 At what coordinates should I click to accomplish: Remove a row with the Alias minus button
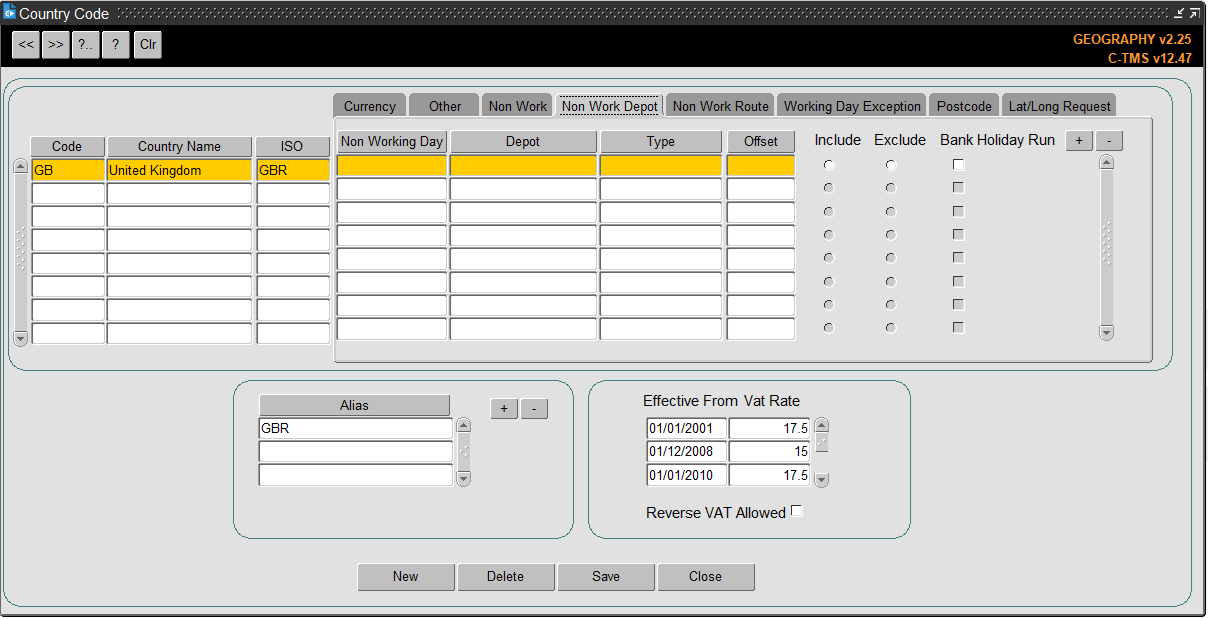(x=535, y=408)
